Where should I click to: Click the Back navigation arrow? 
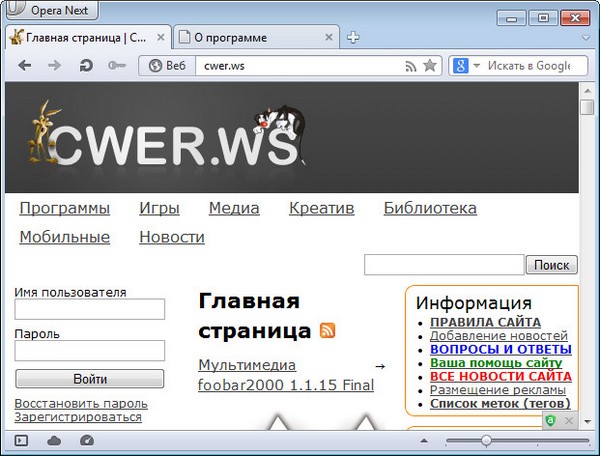(x=25, y=66)
